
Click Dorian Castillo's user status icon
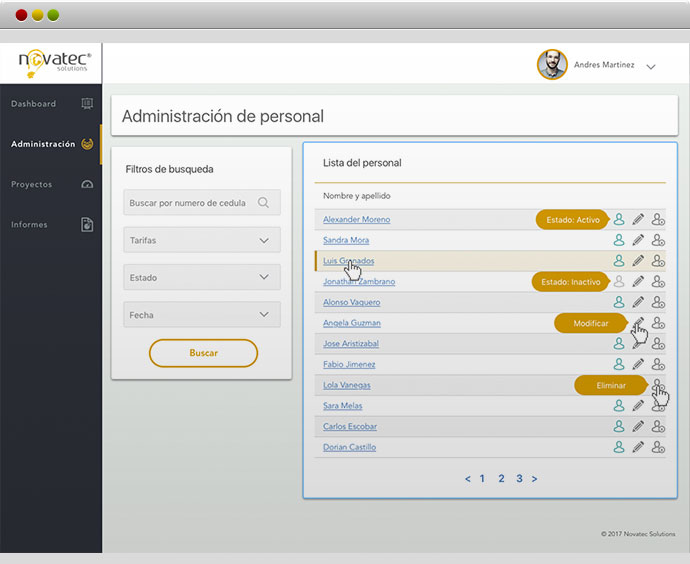[619, 447]
